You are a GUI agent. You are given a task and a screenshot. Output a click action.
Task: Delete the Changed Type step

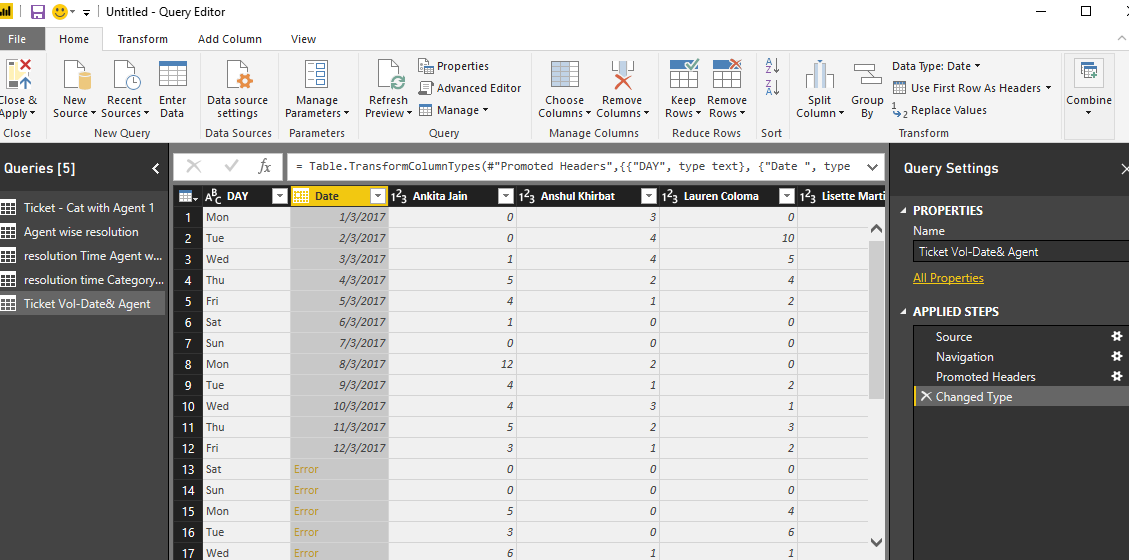[x=926, y=397]
